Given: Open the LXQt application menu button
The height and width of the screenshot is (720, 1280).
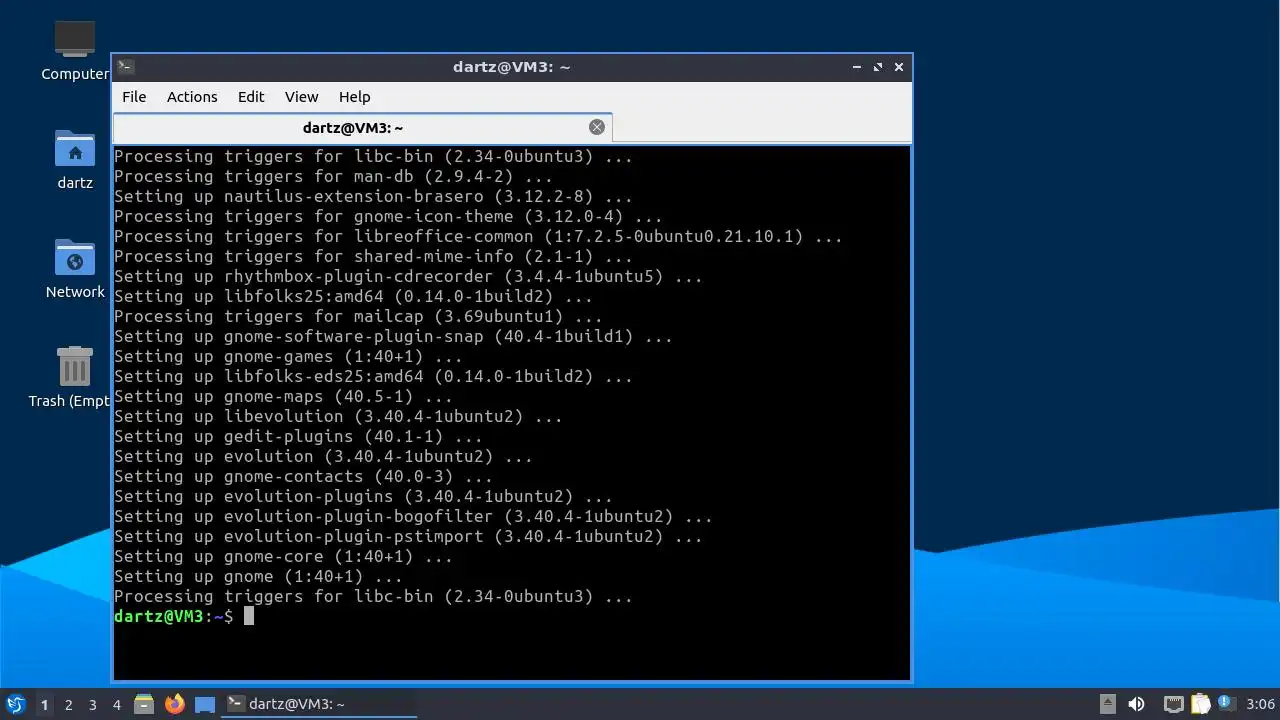Looking at the screenshot, I should 15,704.
